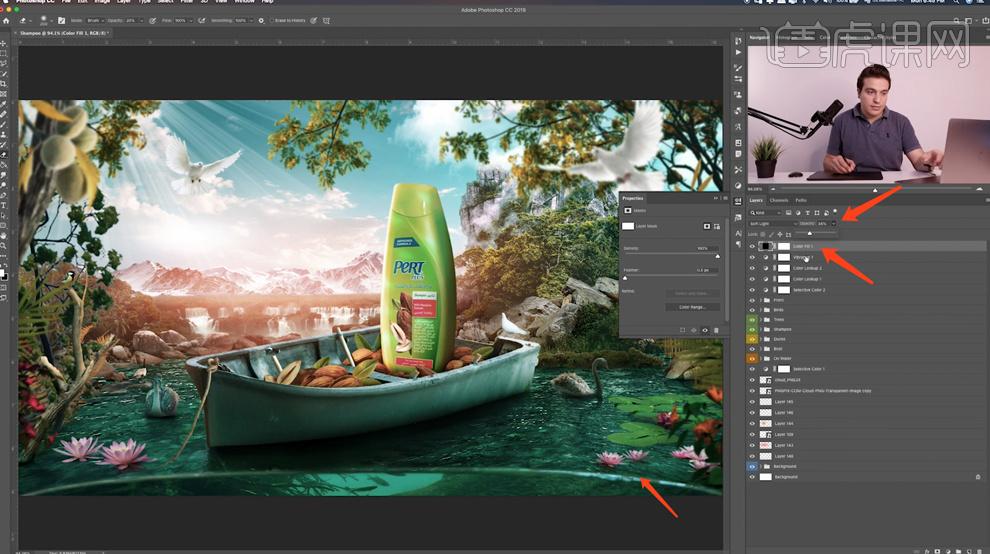Screen dimensions: 990x554
Task: Open the Paragraph panel icon in dock
Action: click(x=738, y=244)
